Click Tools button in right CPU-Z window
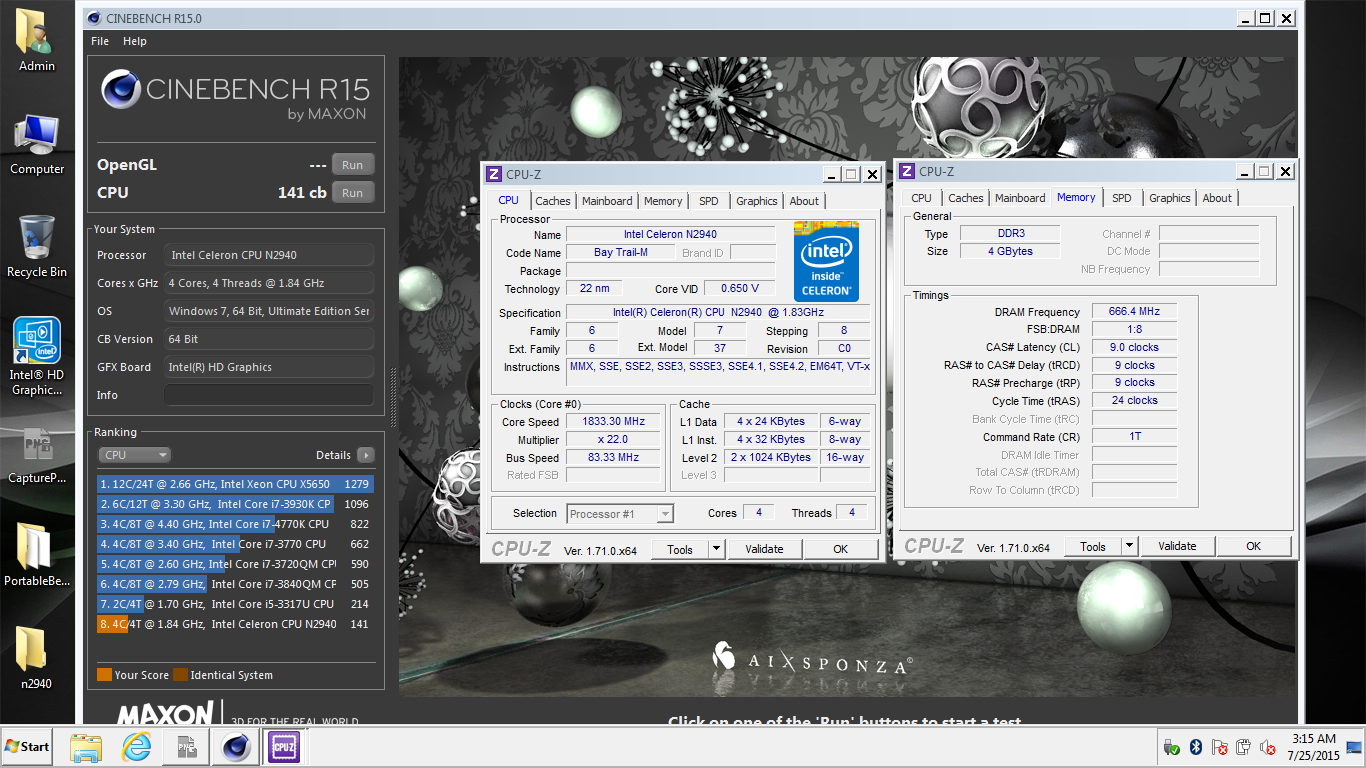Image resolution: width=1366 pixels, height=768 pixels. pyautogui.click(x=1093, y=546)
